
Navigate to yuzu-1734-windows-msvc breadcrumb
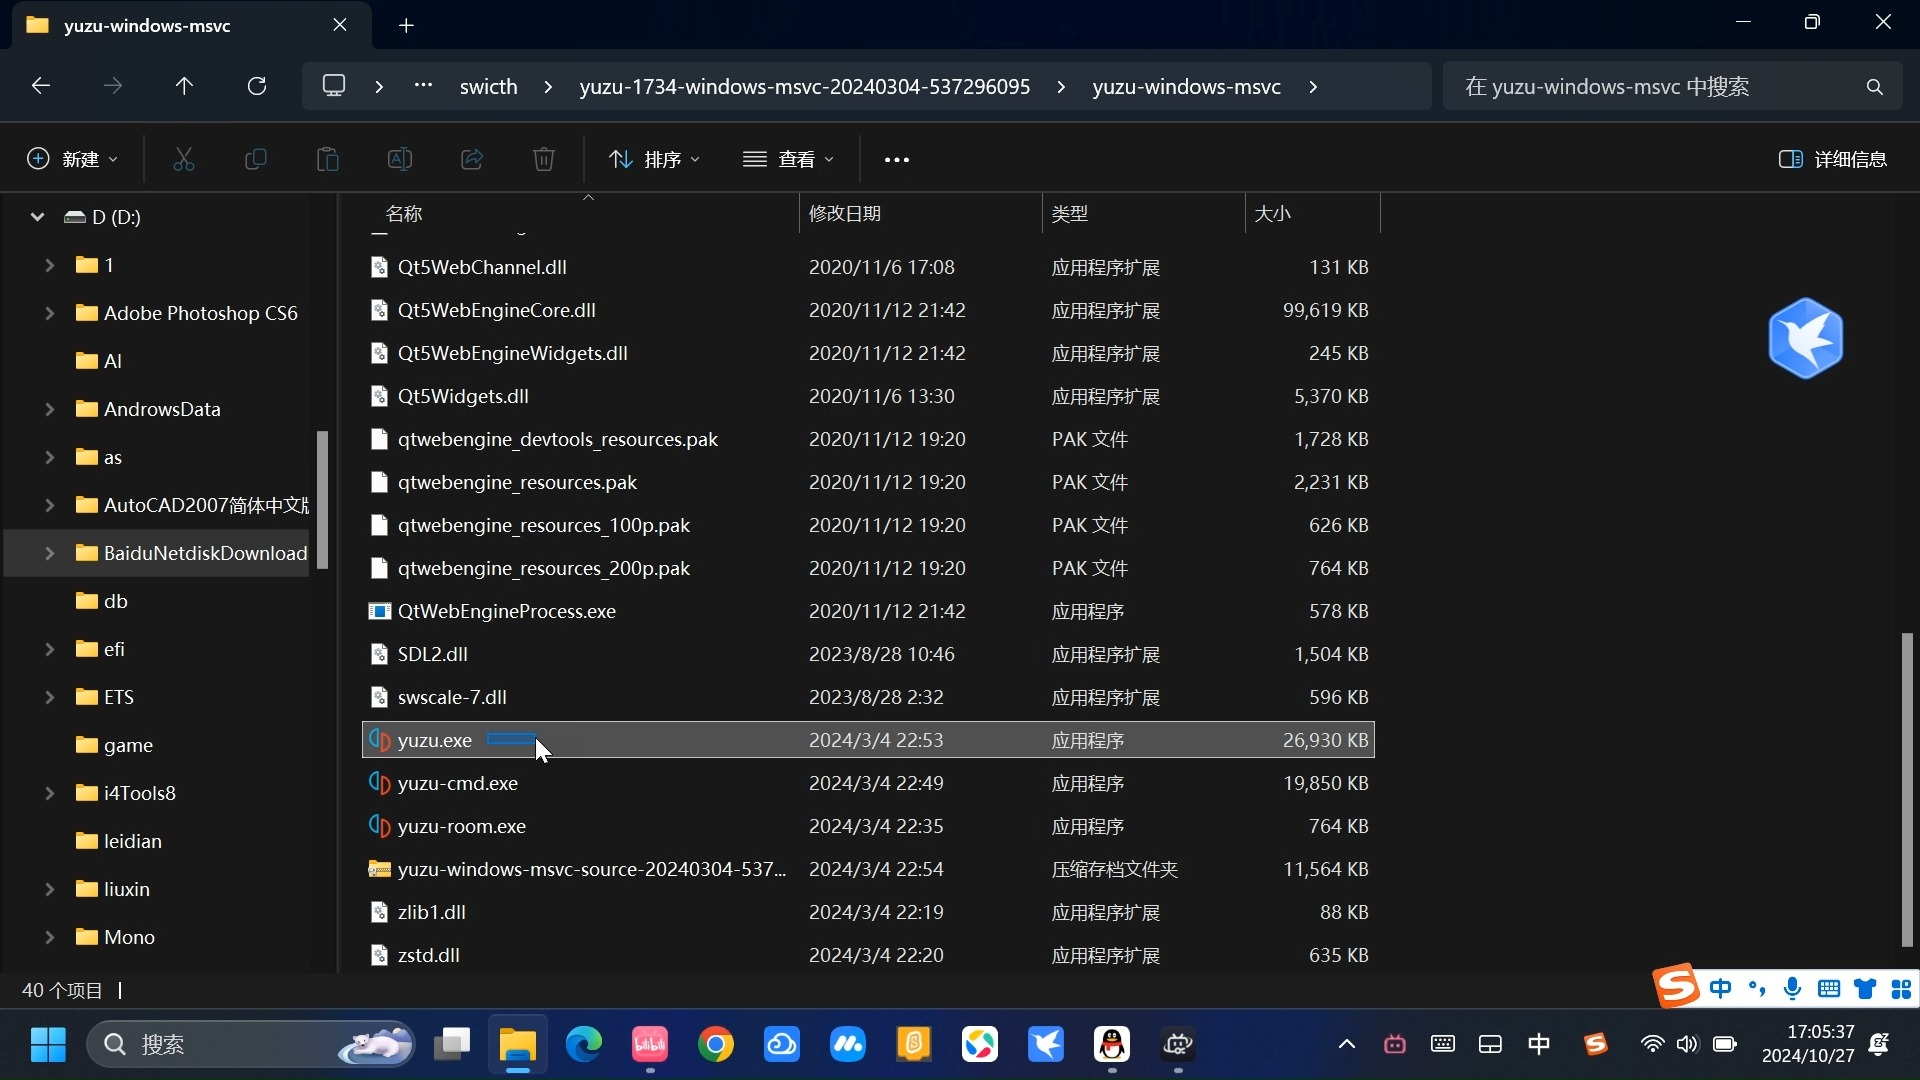805,87
